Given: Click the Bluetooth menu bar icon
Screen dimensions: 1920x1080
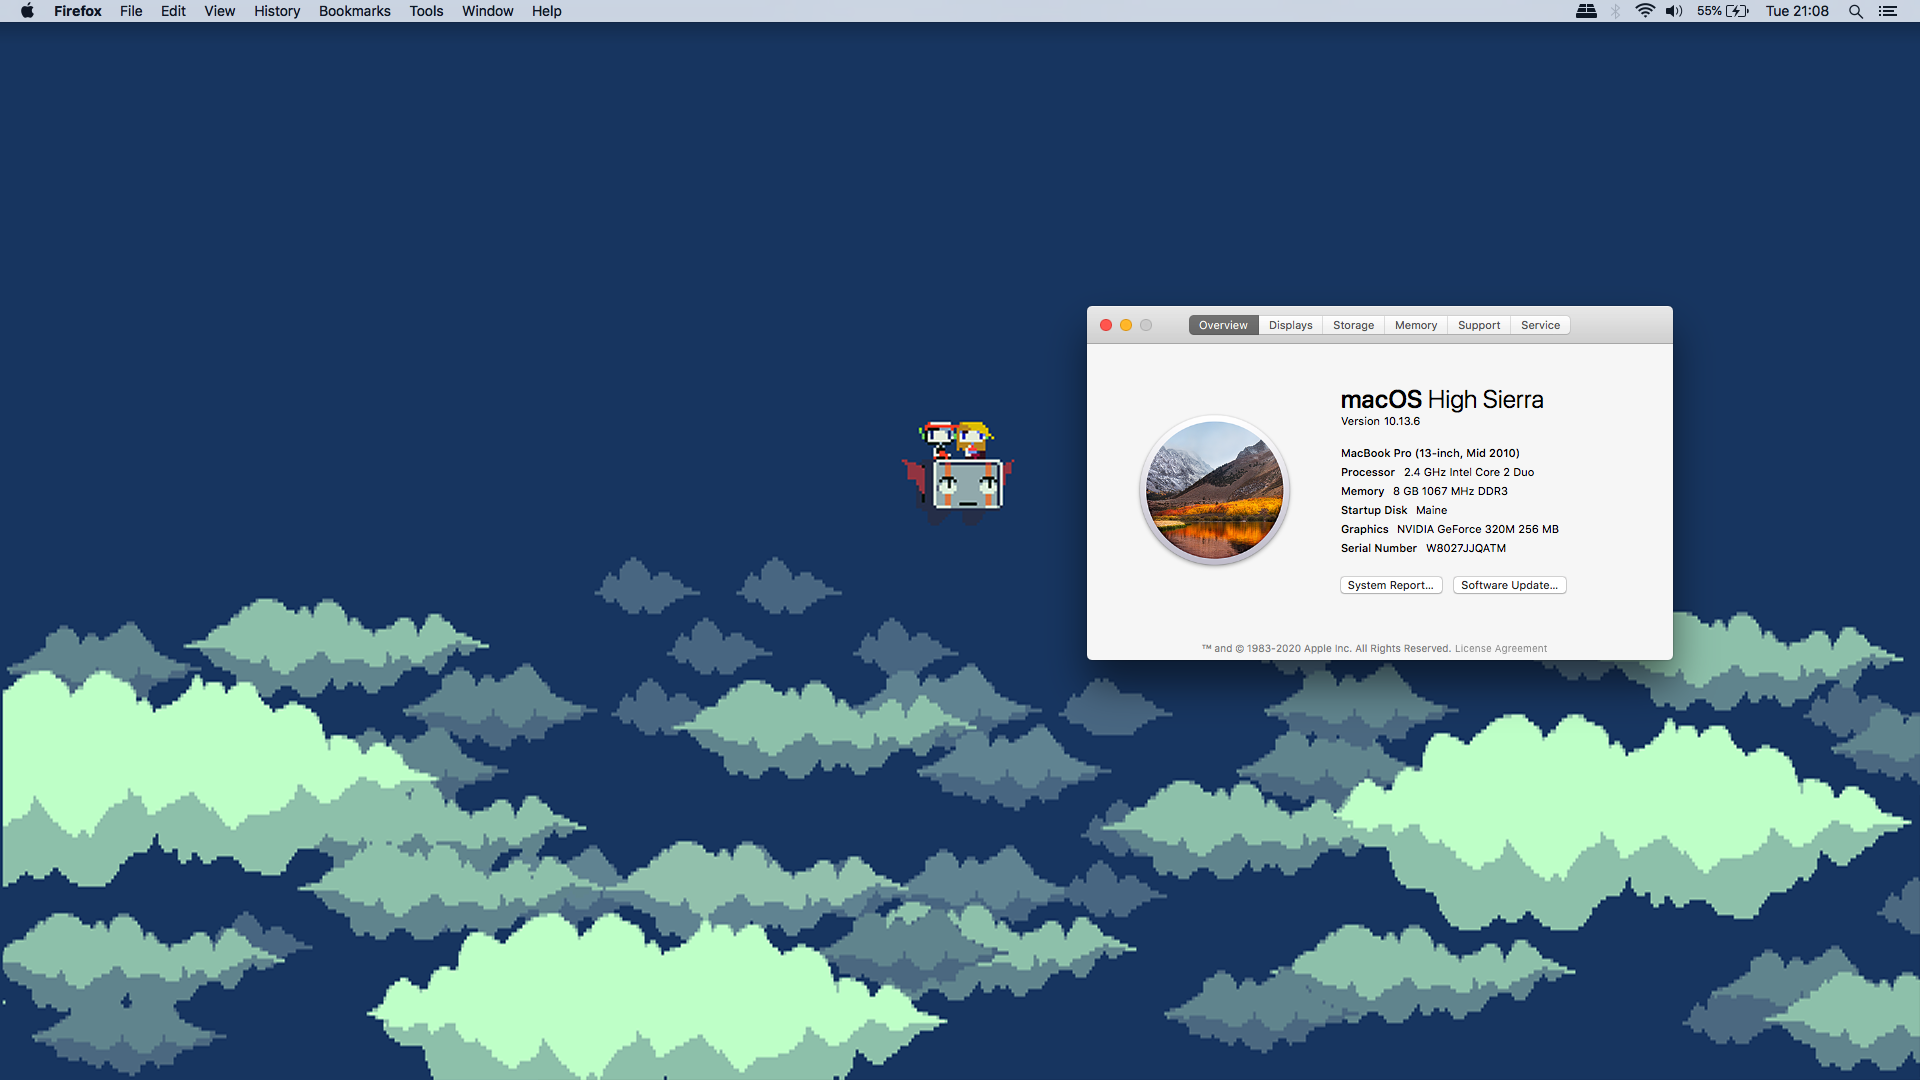Looking at the screenshot, I should click(1615, 11).
